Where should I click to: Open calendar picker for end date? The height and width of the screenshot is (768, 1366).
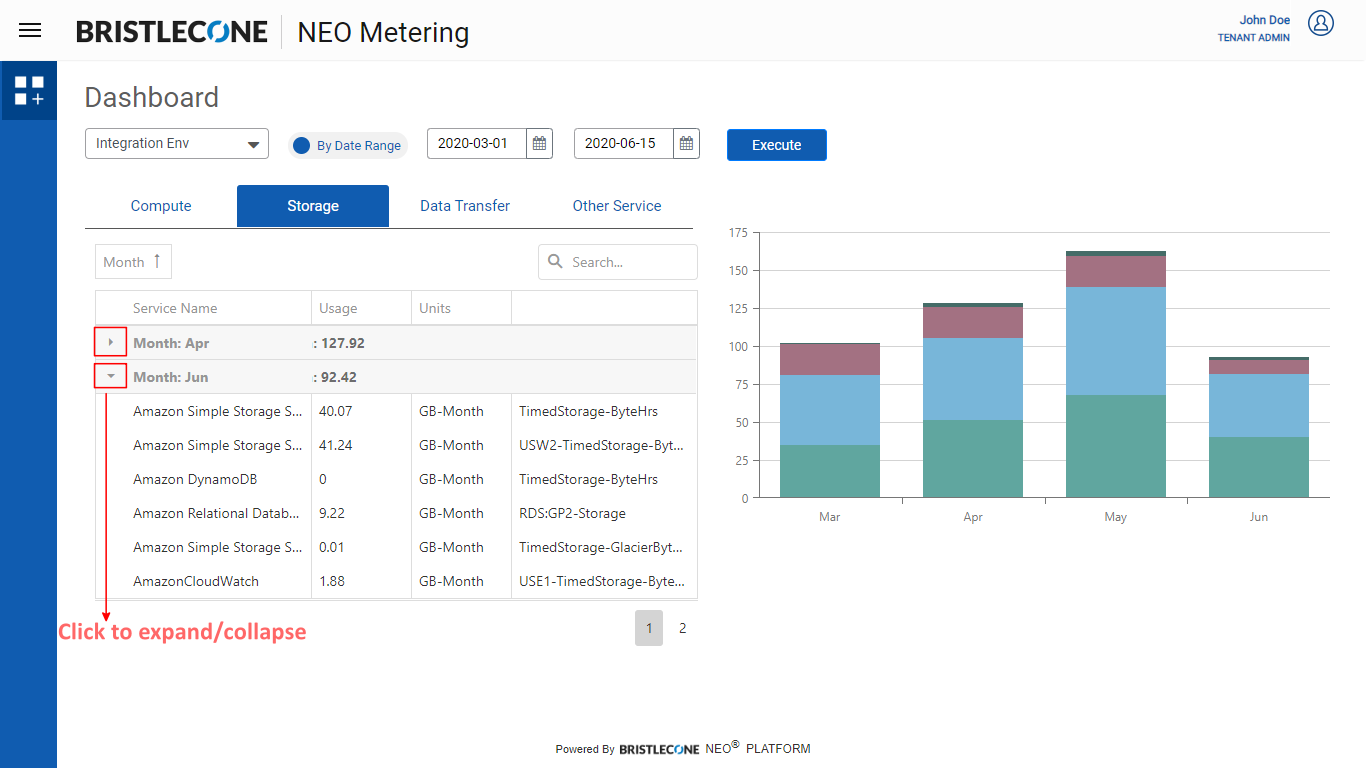pyautogui.click(x=686, y=144)
